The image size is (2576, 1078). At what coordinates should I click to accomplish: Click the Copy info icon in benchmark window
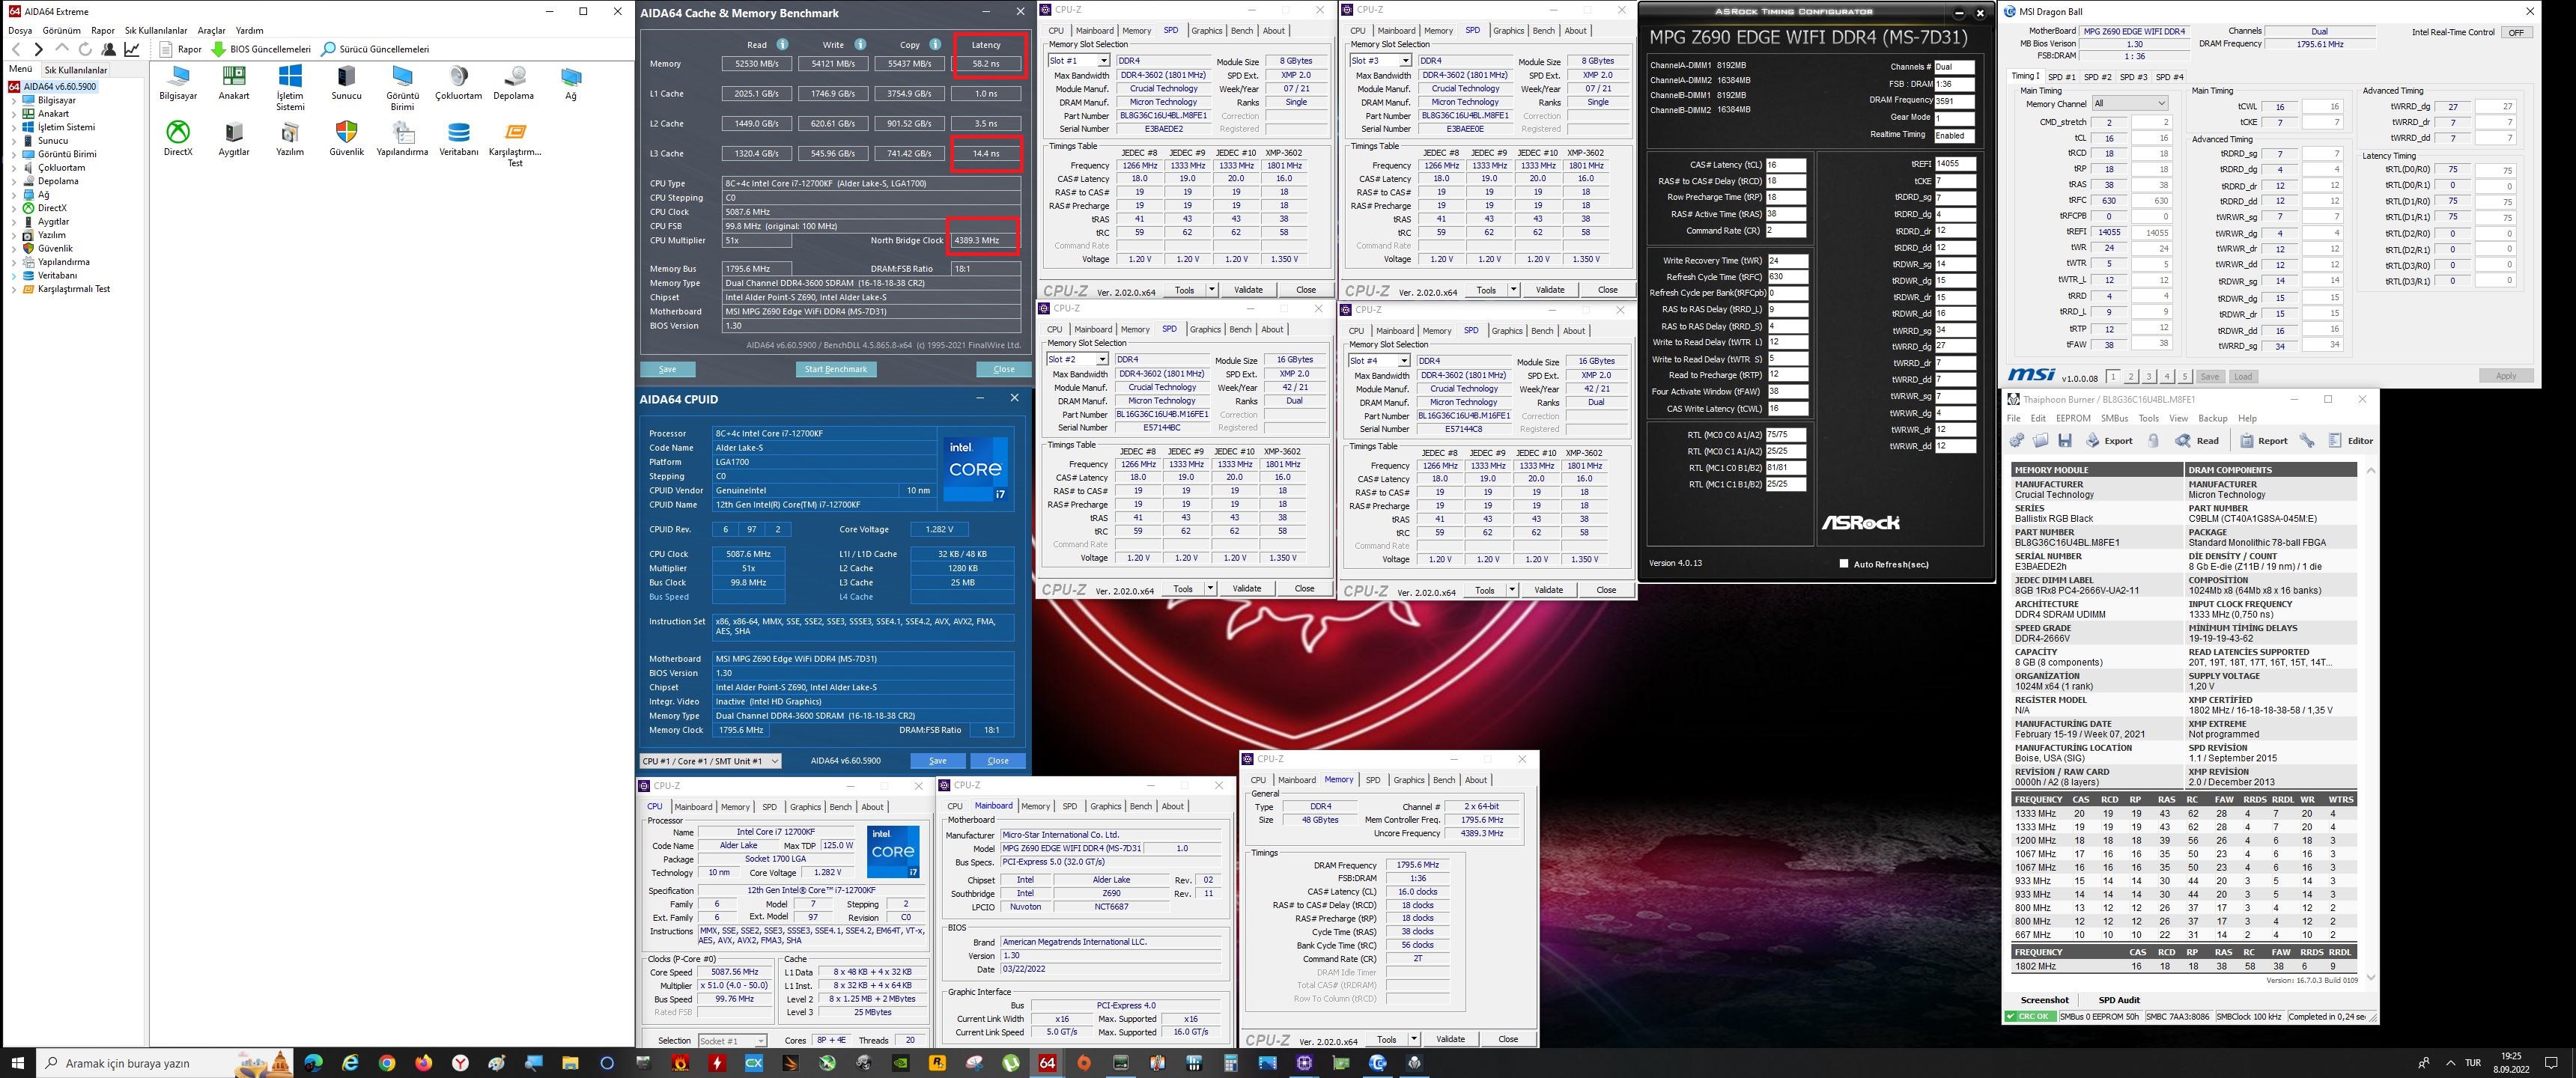[934, 44]
